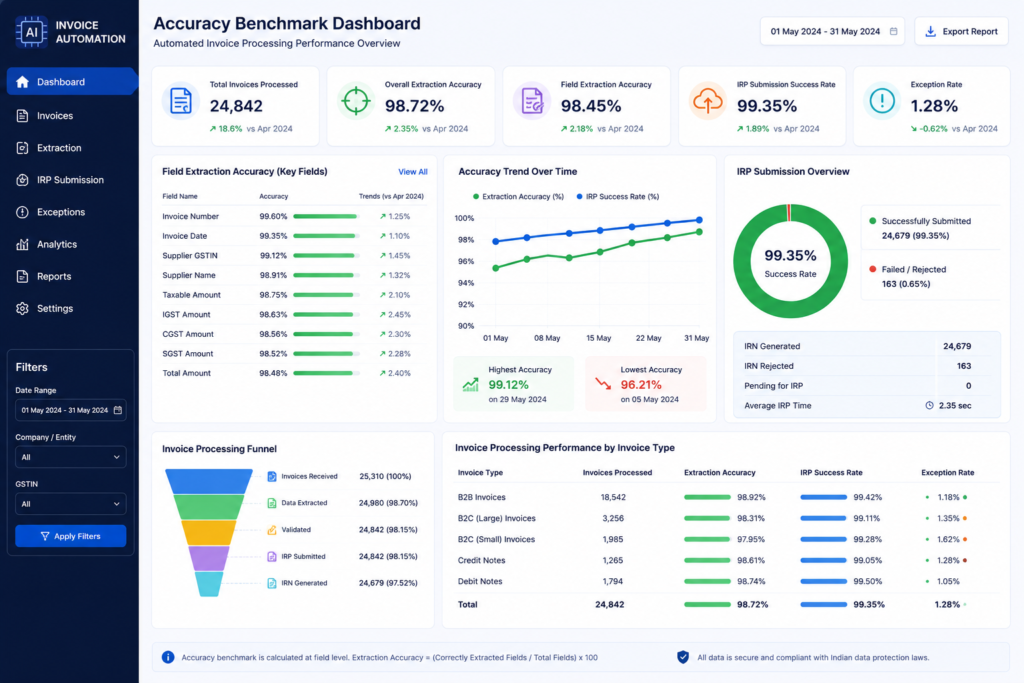Go to Dashboard in sidebar menu
Screen dimensions: 1024x683
[71, 82]
